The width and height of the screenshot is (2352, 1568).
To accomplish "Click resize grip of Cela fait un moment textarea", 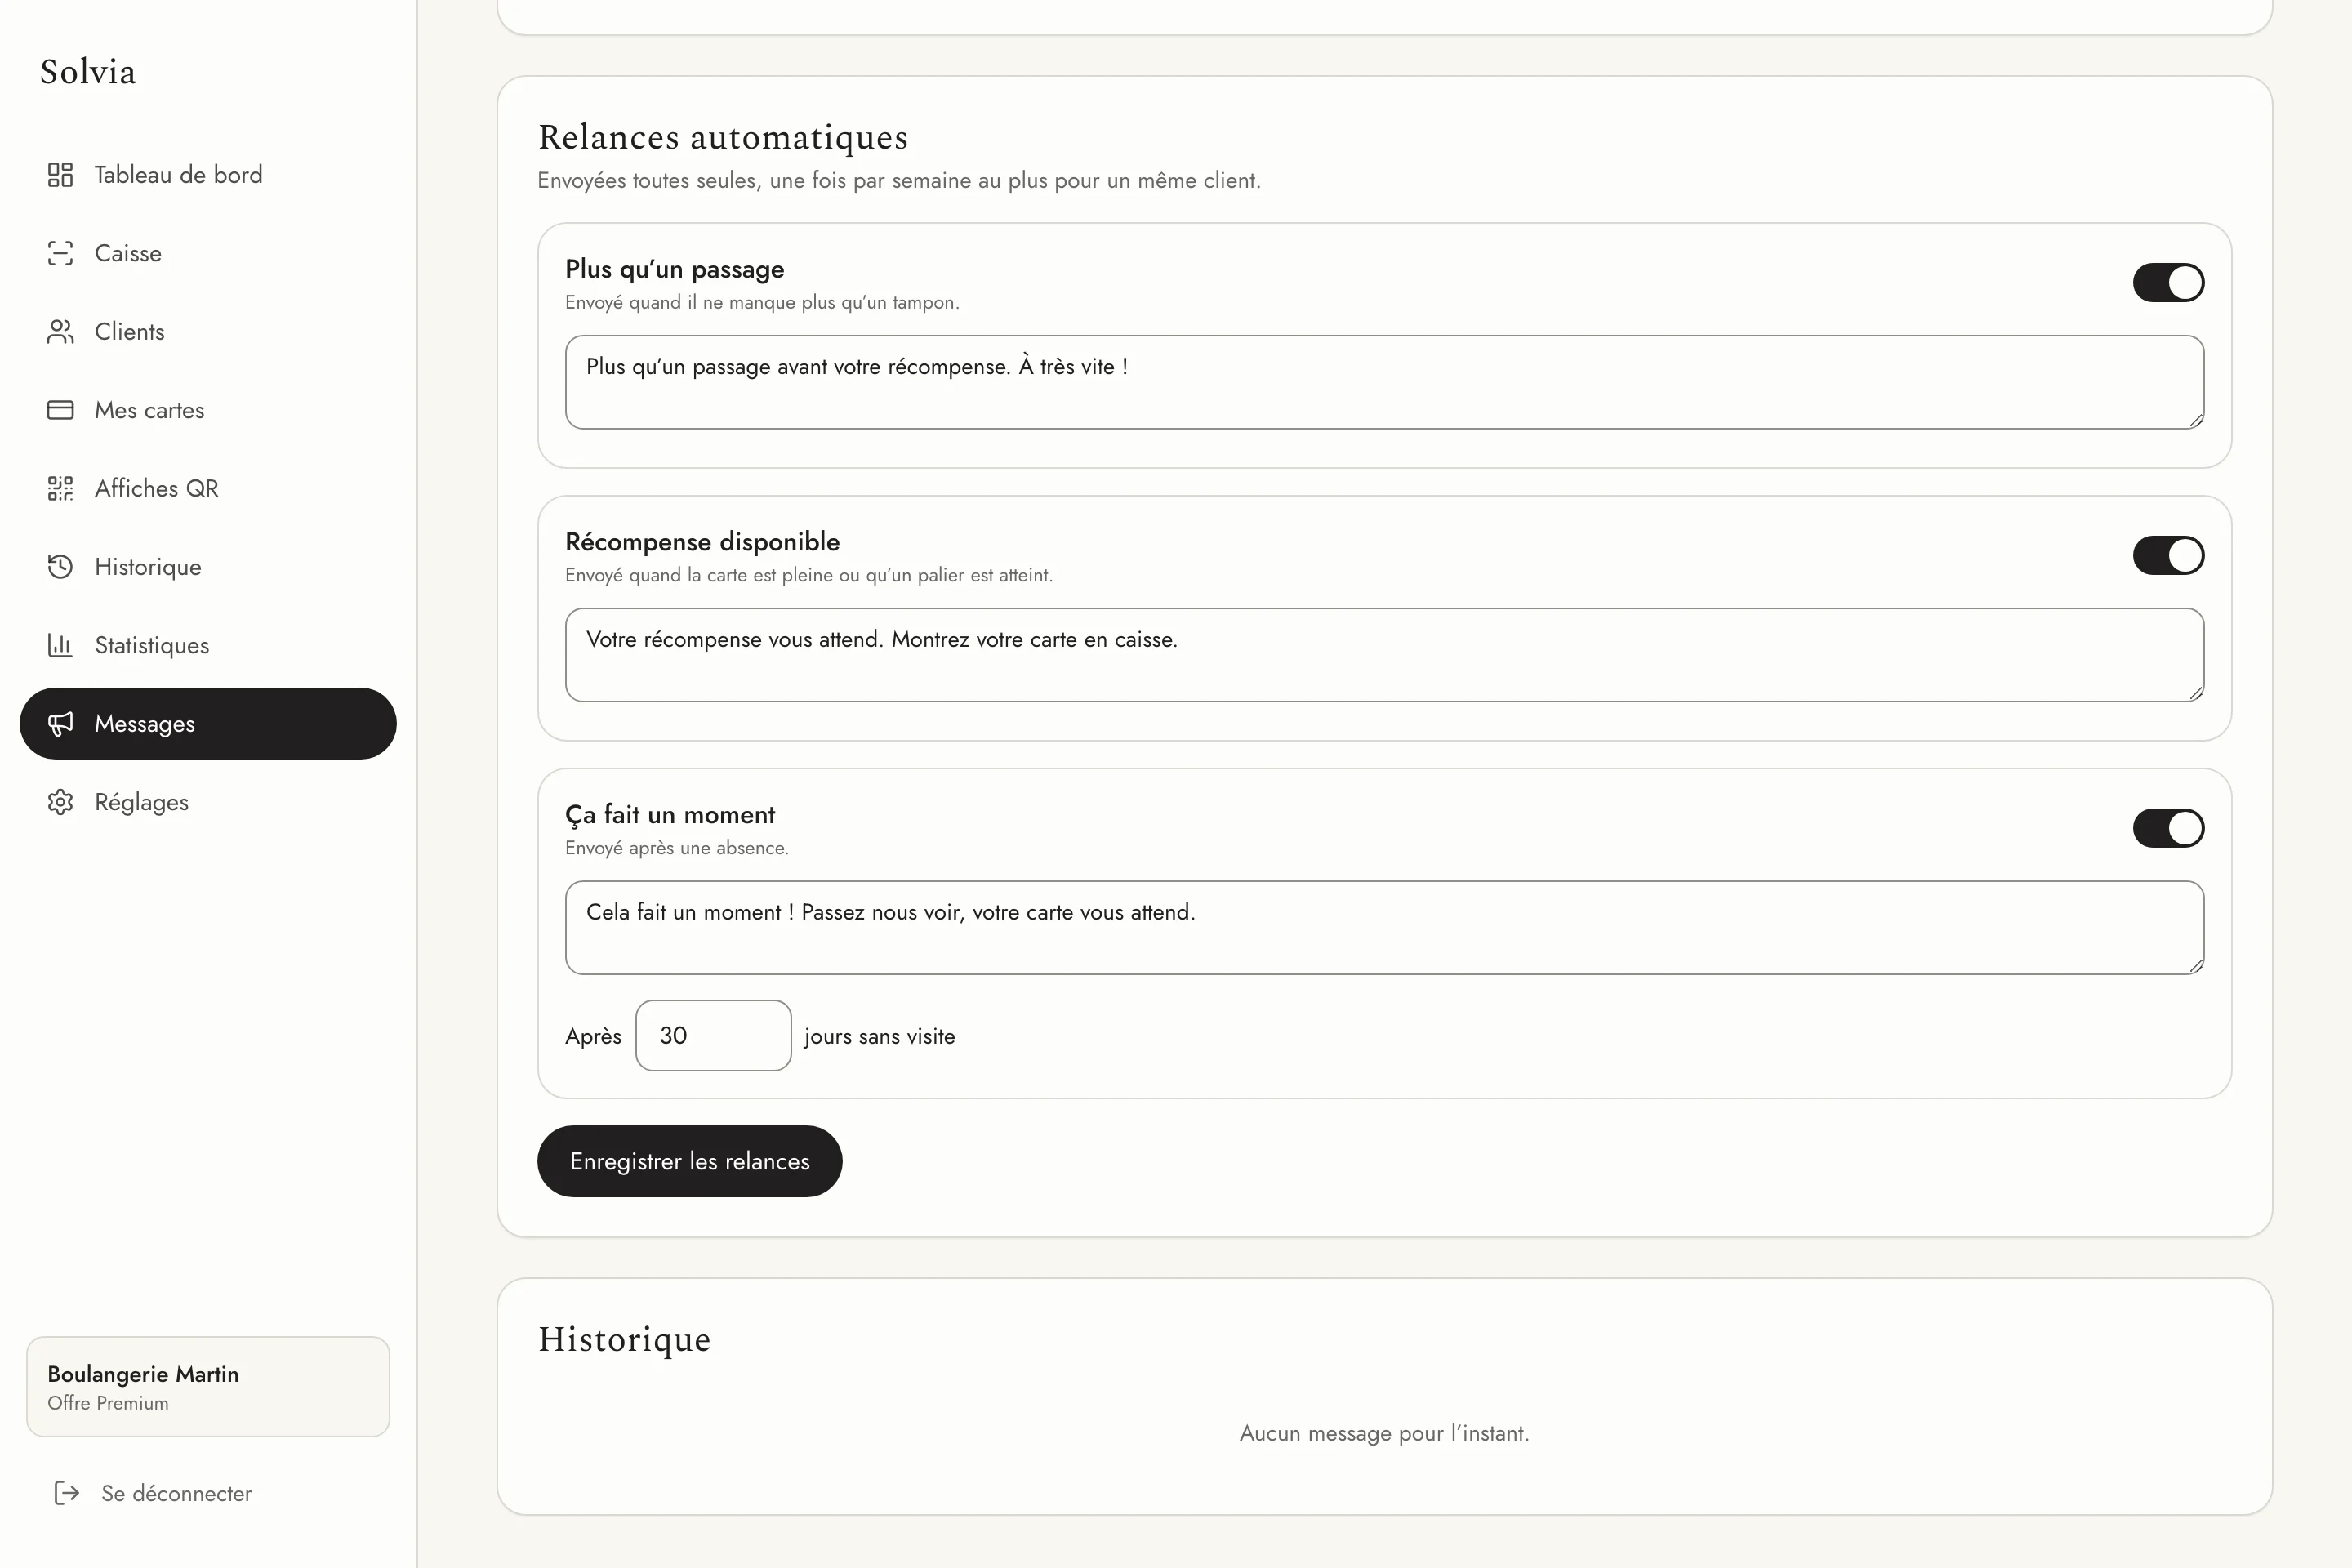I will (x=2195, y=966).
